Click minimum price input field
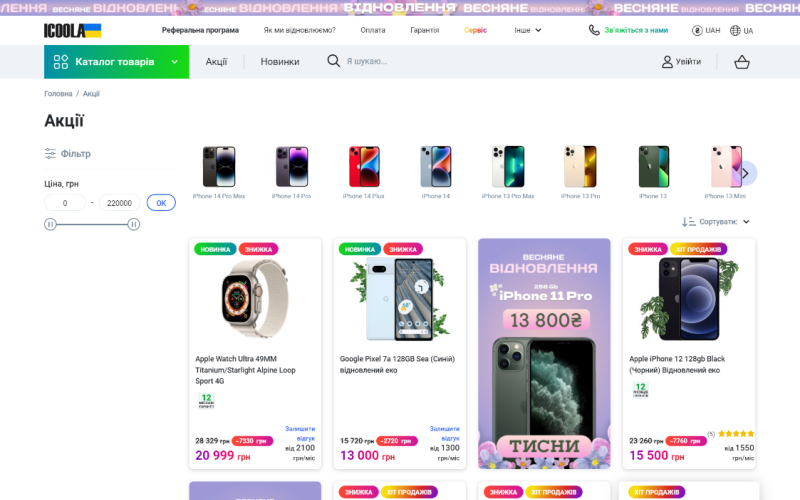The image size is (800, 500). [x=65, y=203]
